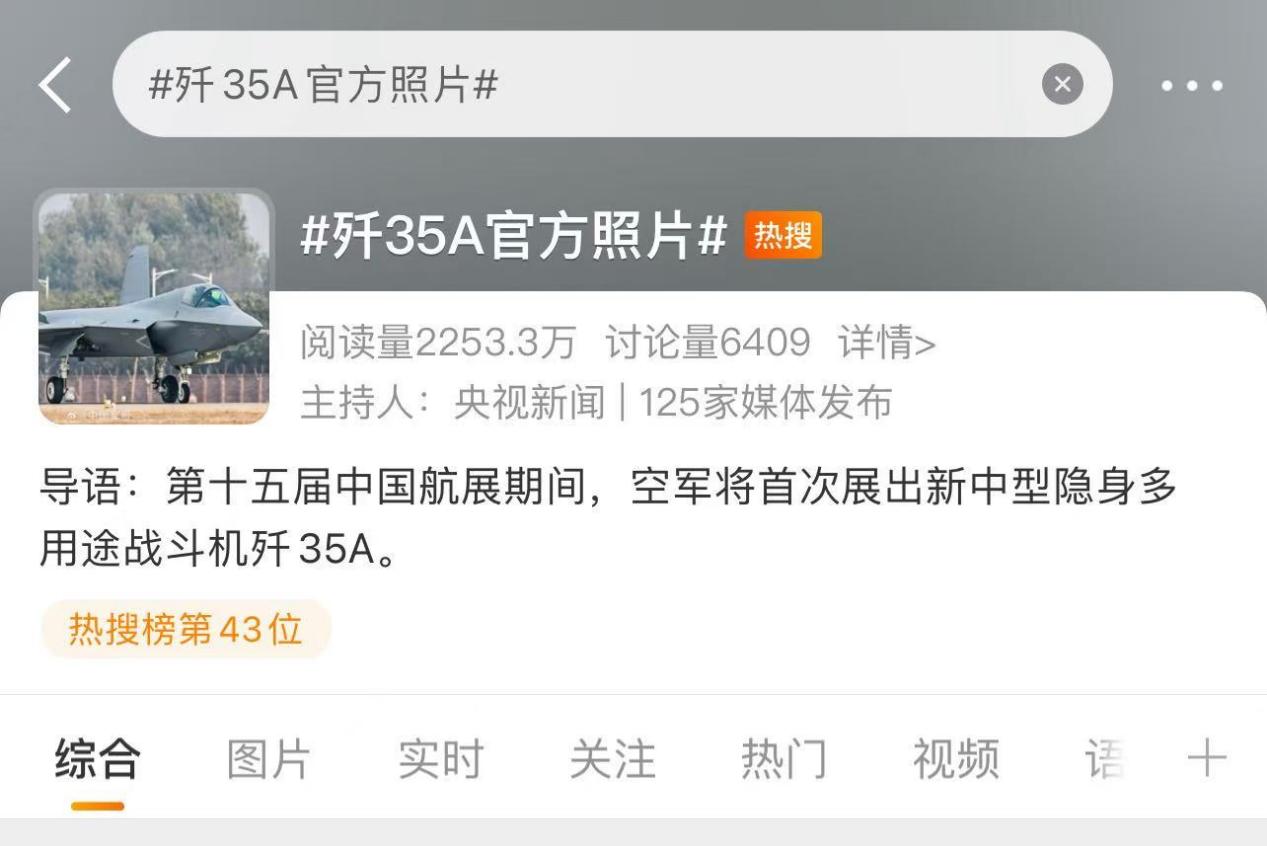This screenshot has height=846, width=1267.
Task: Tap the orange 热搜 badge
Action: pos(783,235)
